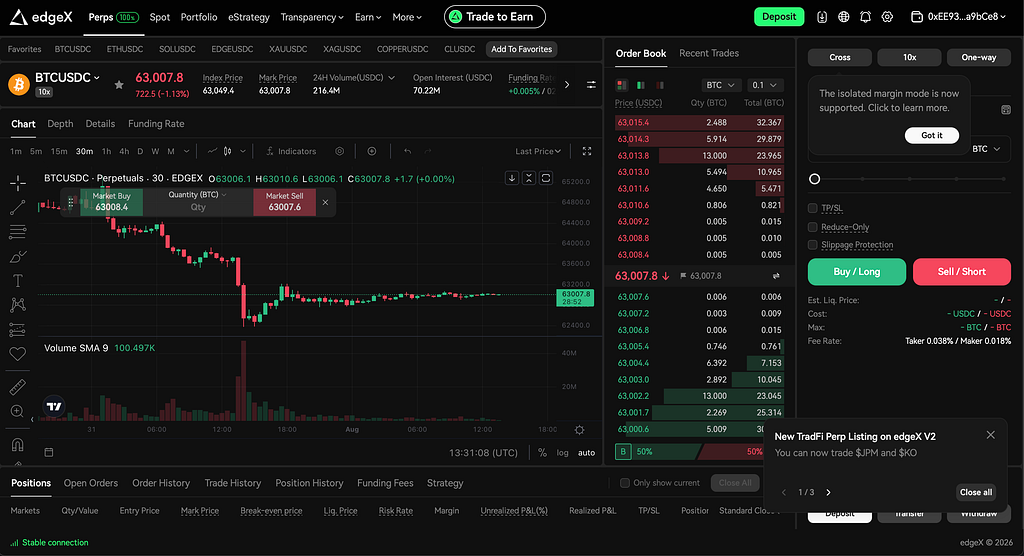The height and width of the screenshot is (556, 1024).
Task: Open the wallet address account dropdown
Action: click(x=959, y=17)
